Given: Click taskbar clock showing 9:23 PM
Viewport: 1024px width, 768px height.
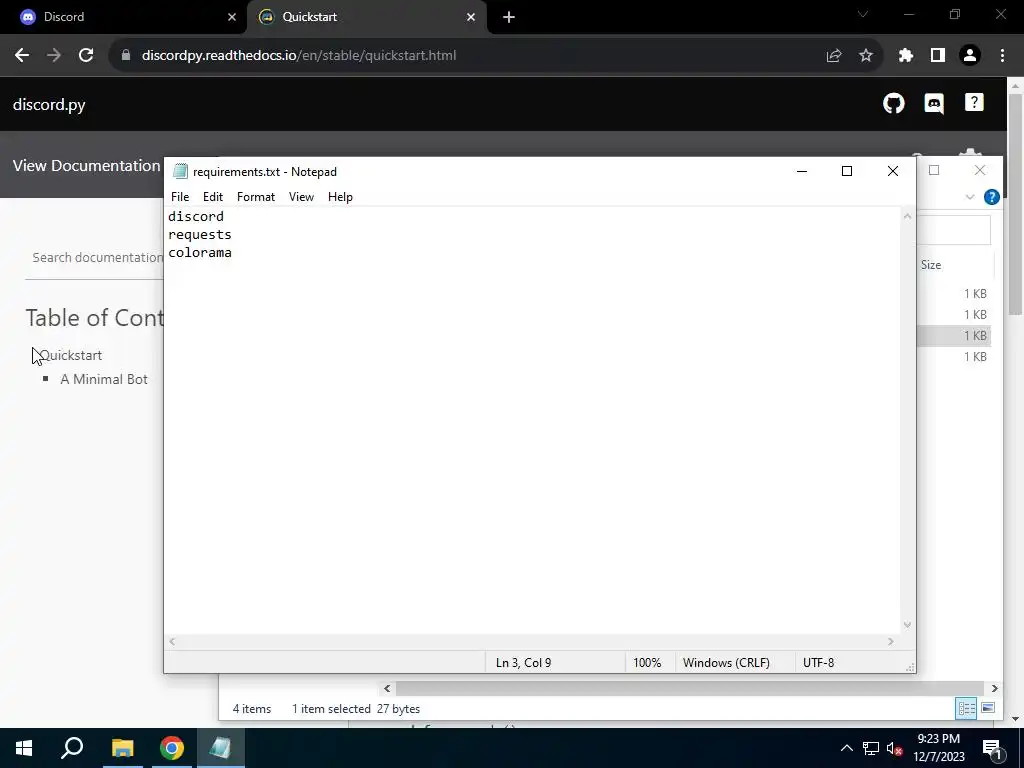Looking at the screenshot, I should [938, 748].
